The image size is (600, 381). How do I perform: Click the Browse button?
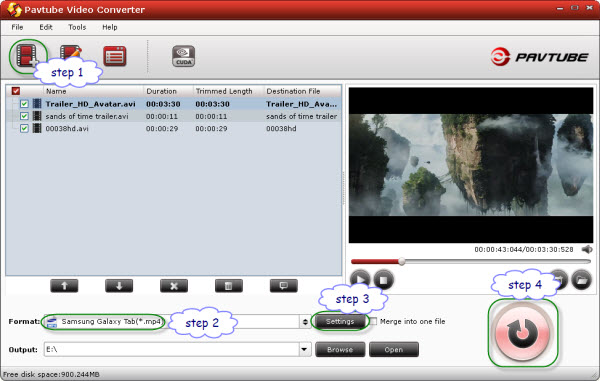click(340, 350)
